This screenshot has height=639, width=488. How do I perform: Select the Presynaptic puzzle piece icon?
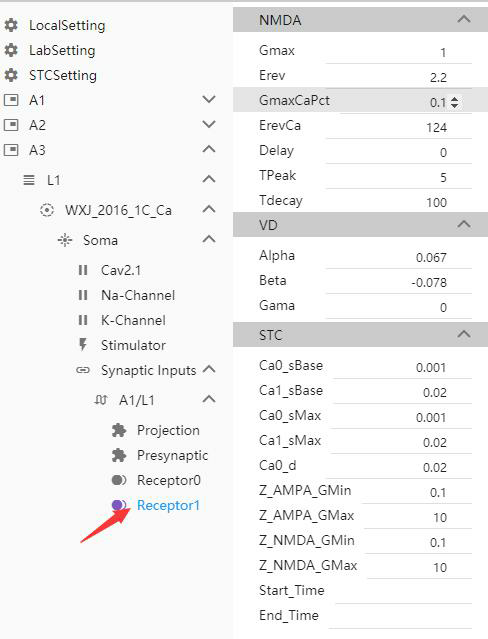click(119, 455)
